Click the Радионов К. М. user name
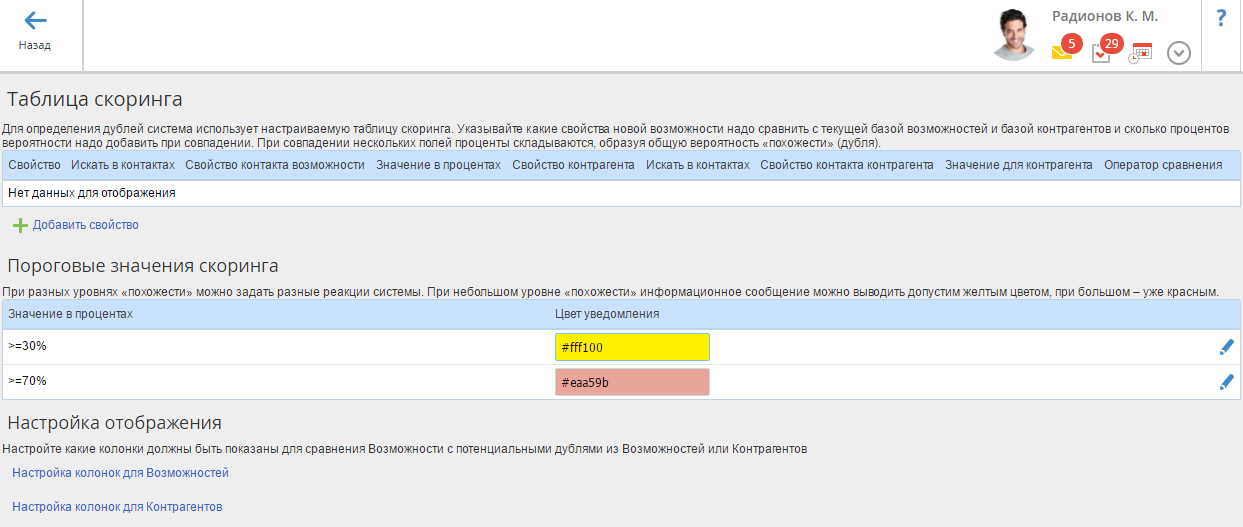Screen dimensions: 1243x527 (1105, 17)
